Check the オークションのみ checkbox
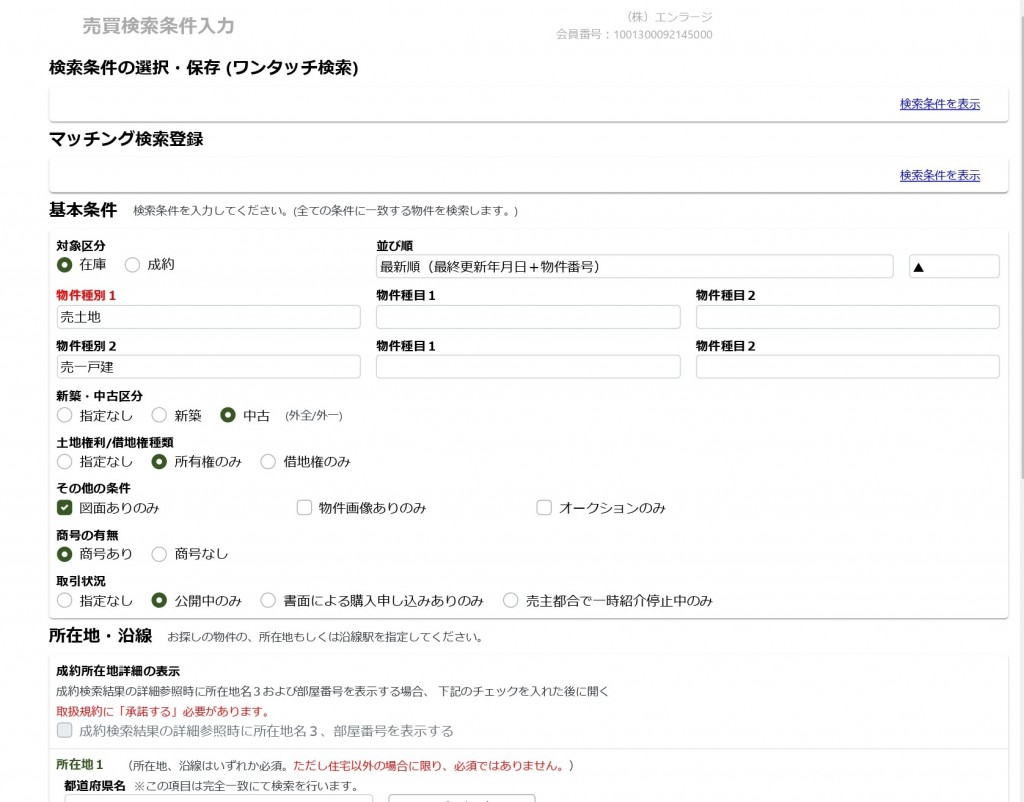The height and width of the screenshot is (802, 1024). pyautogui.click(x=544, y=508)
